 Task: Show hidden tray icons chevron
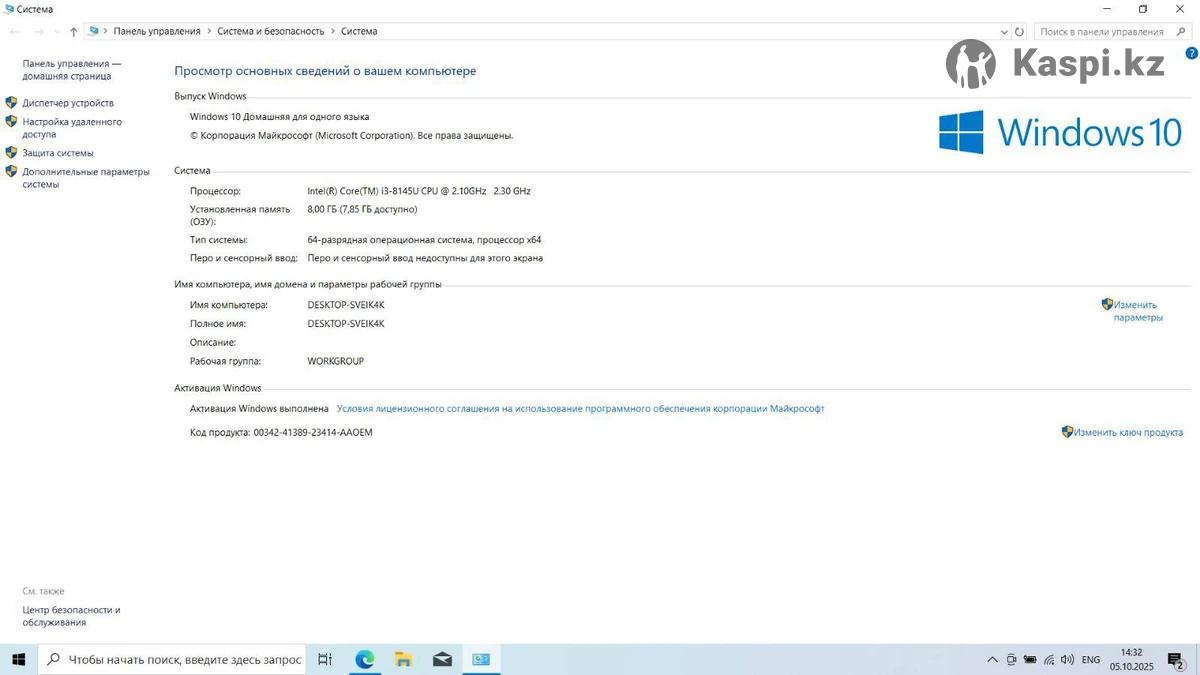(992, 660)
